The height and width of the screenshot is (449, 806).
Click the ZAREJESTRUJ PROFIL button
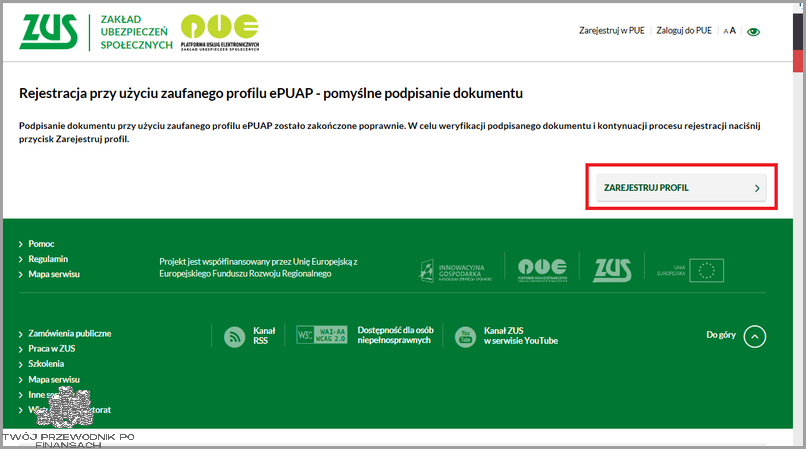click(681, 188)
